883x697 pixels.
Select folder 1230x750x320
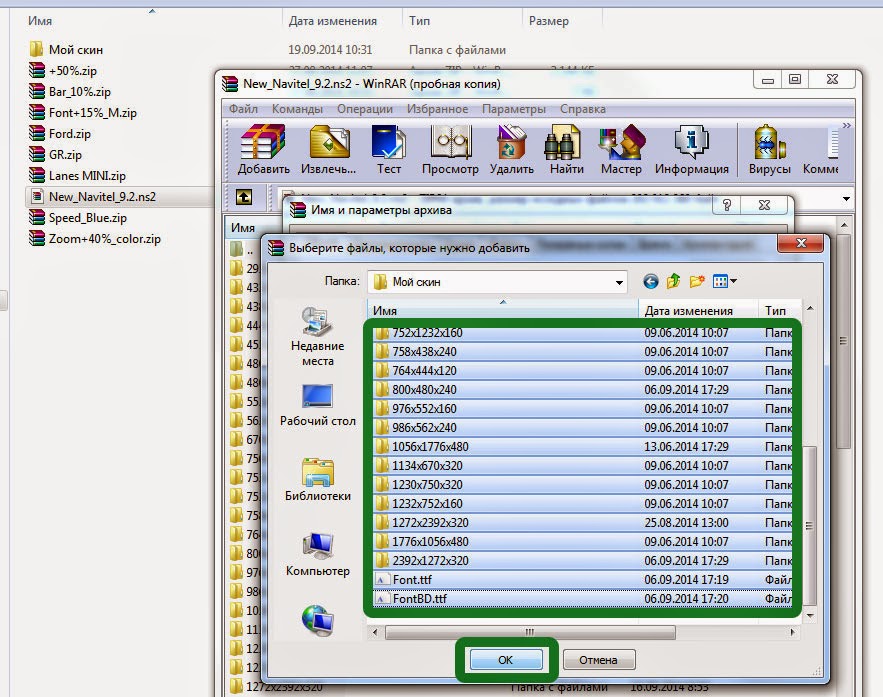coord(582,485)
